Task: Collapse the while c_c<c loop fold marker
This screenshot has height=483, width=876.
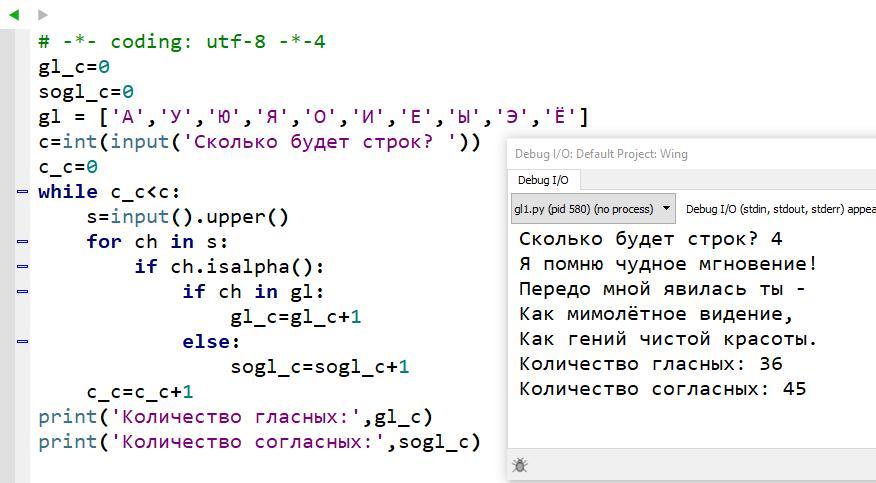Action: (x=22, y=192)
